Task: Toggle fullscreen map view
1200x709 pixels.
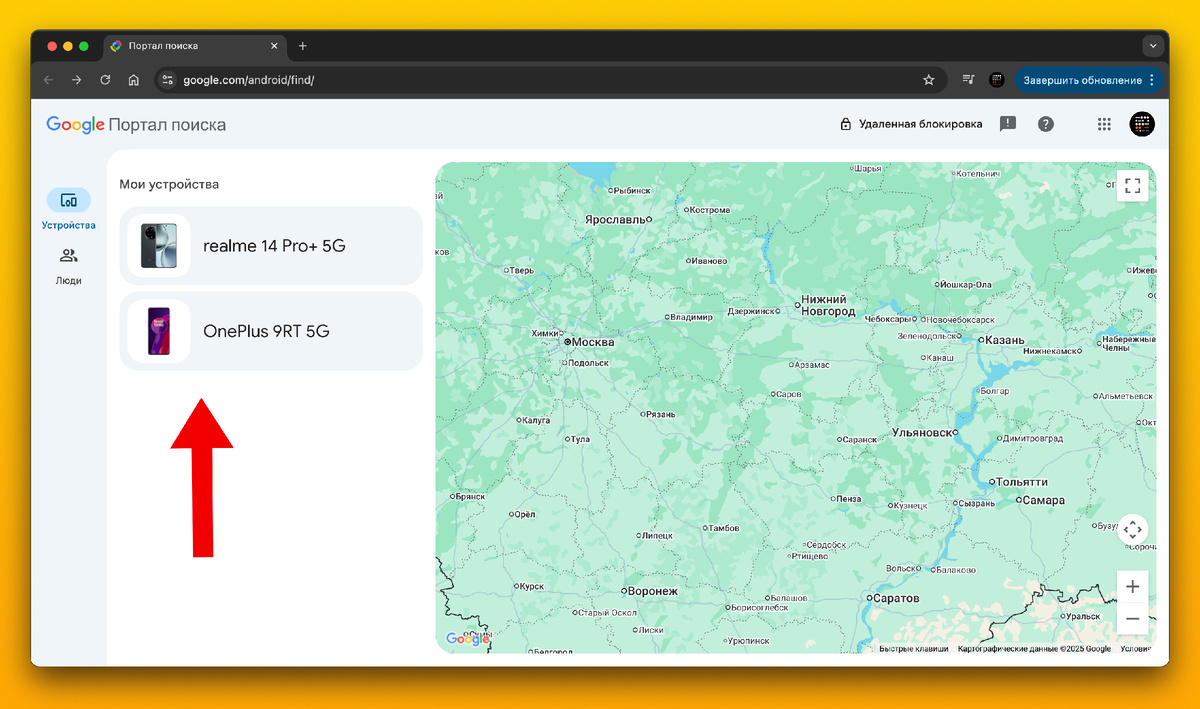Action: [x=1132, y=185]
